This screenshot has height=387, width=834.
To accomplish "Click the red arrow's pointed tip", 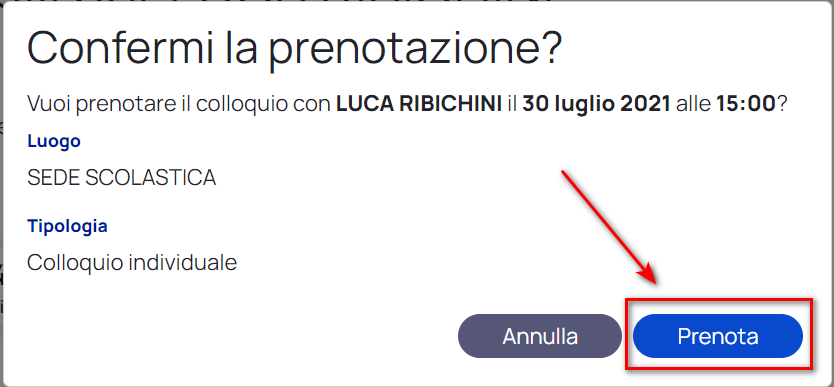I will 656,281.
